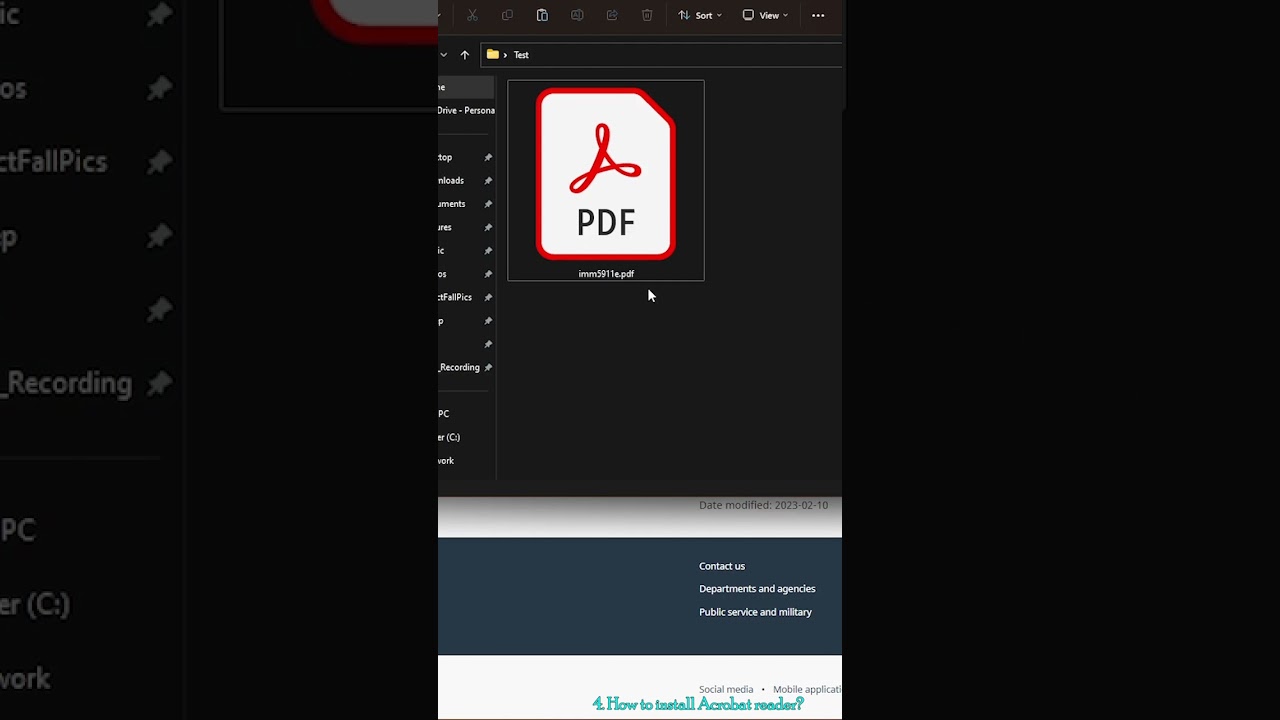Screen dimensions: 1280x720
Task: Click pin icon next to Pictures
Action: [x=488, y=227]
